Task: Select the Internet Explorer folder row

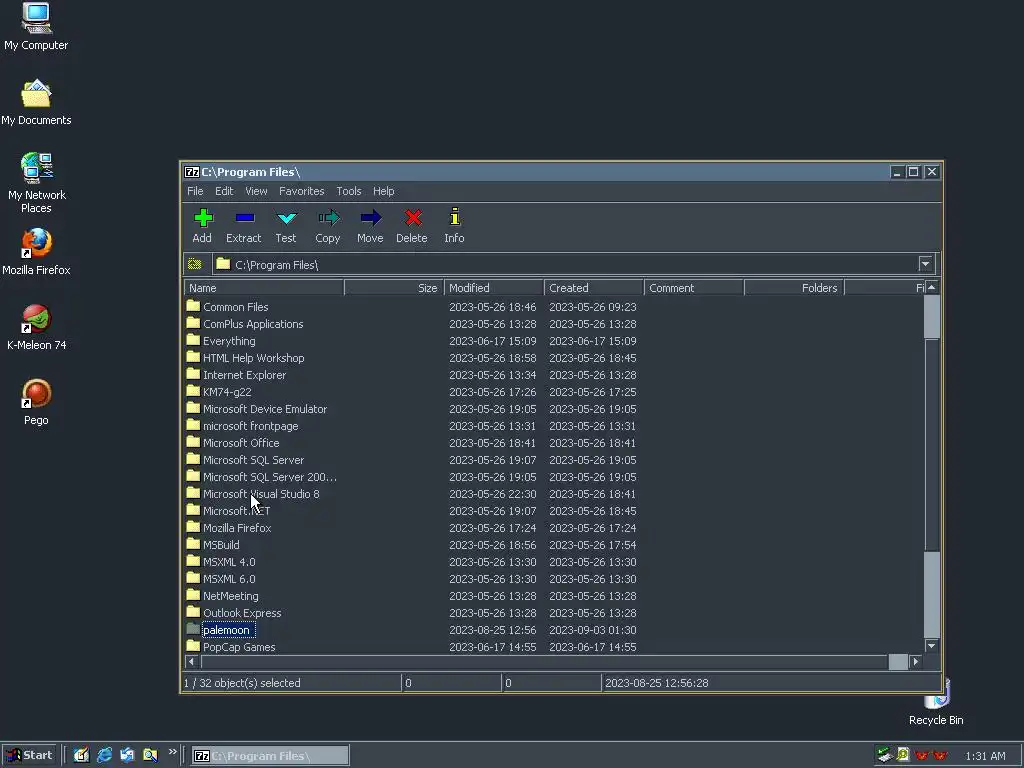Action: (x=244, y=375)
